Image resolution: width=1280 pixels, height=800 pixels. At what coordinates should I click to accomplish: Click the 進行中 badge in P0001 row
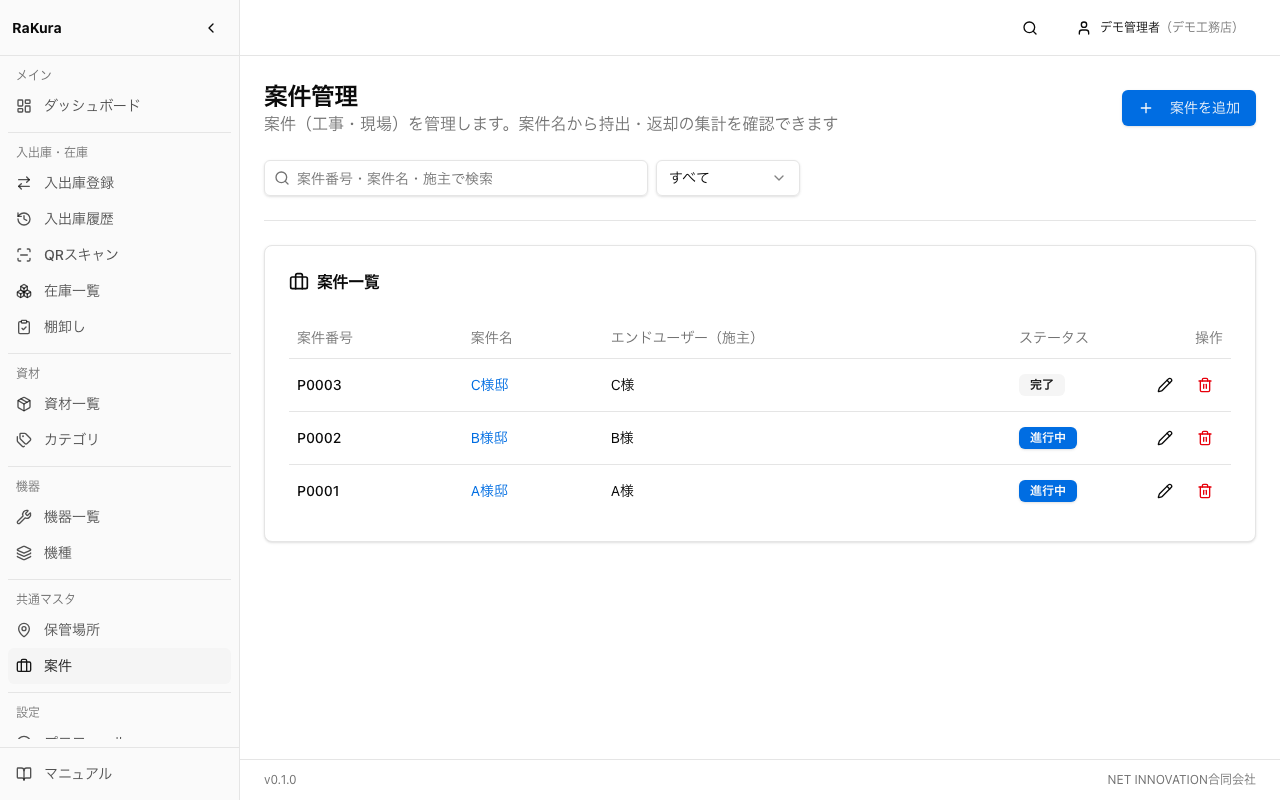[x=1048, y=491]
